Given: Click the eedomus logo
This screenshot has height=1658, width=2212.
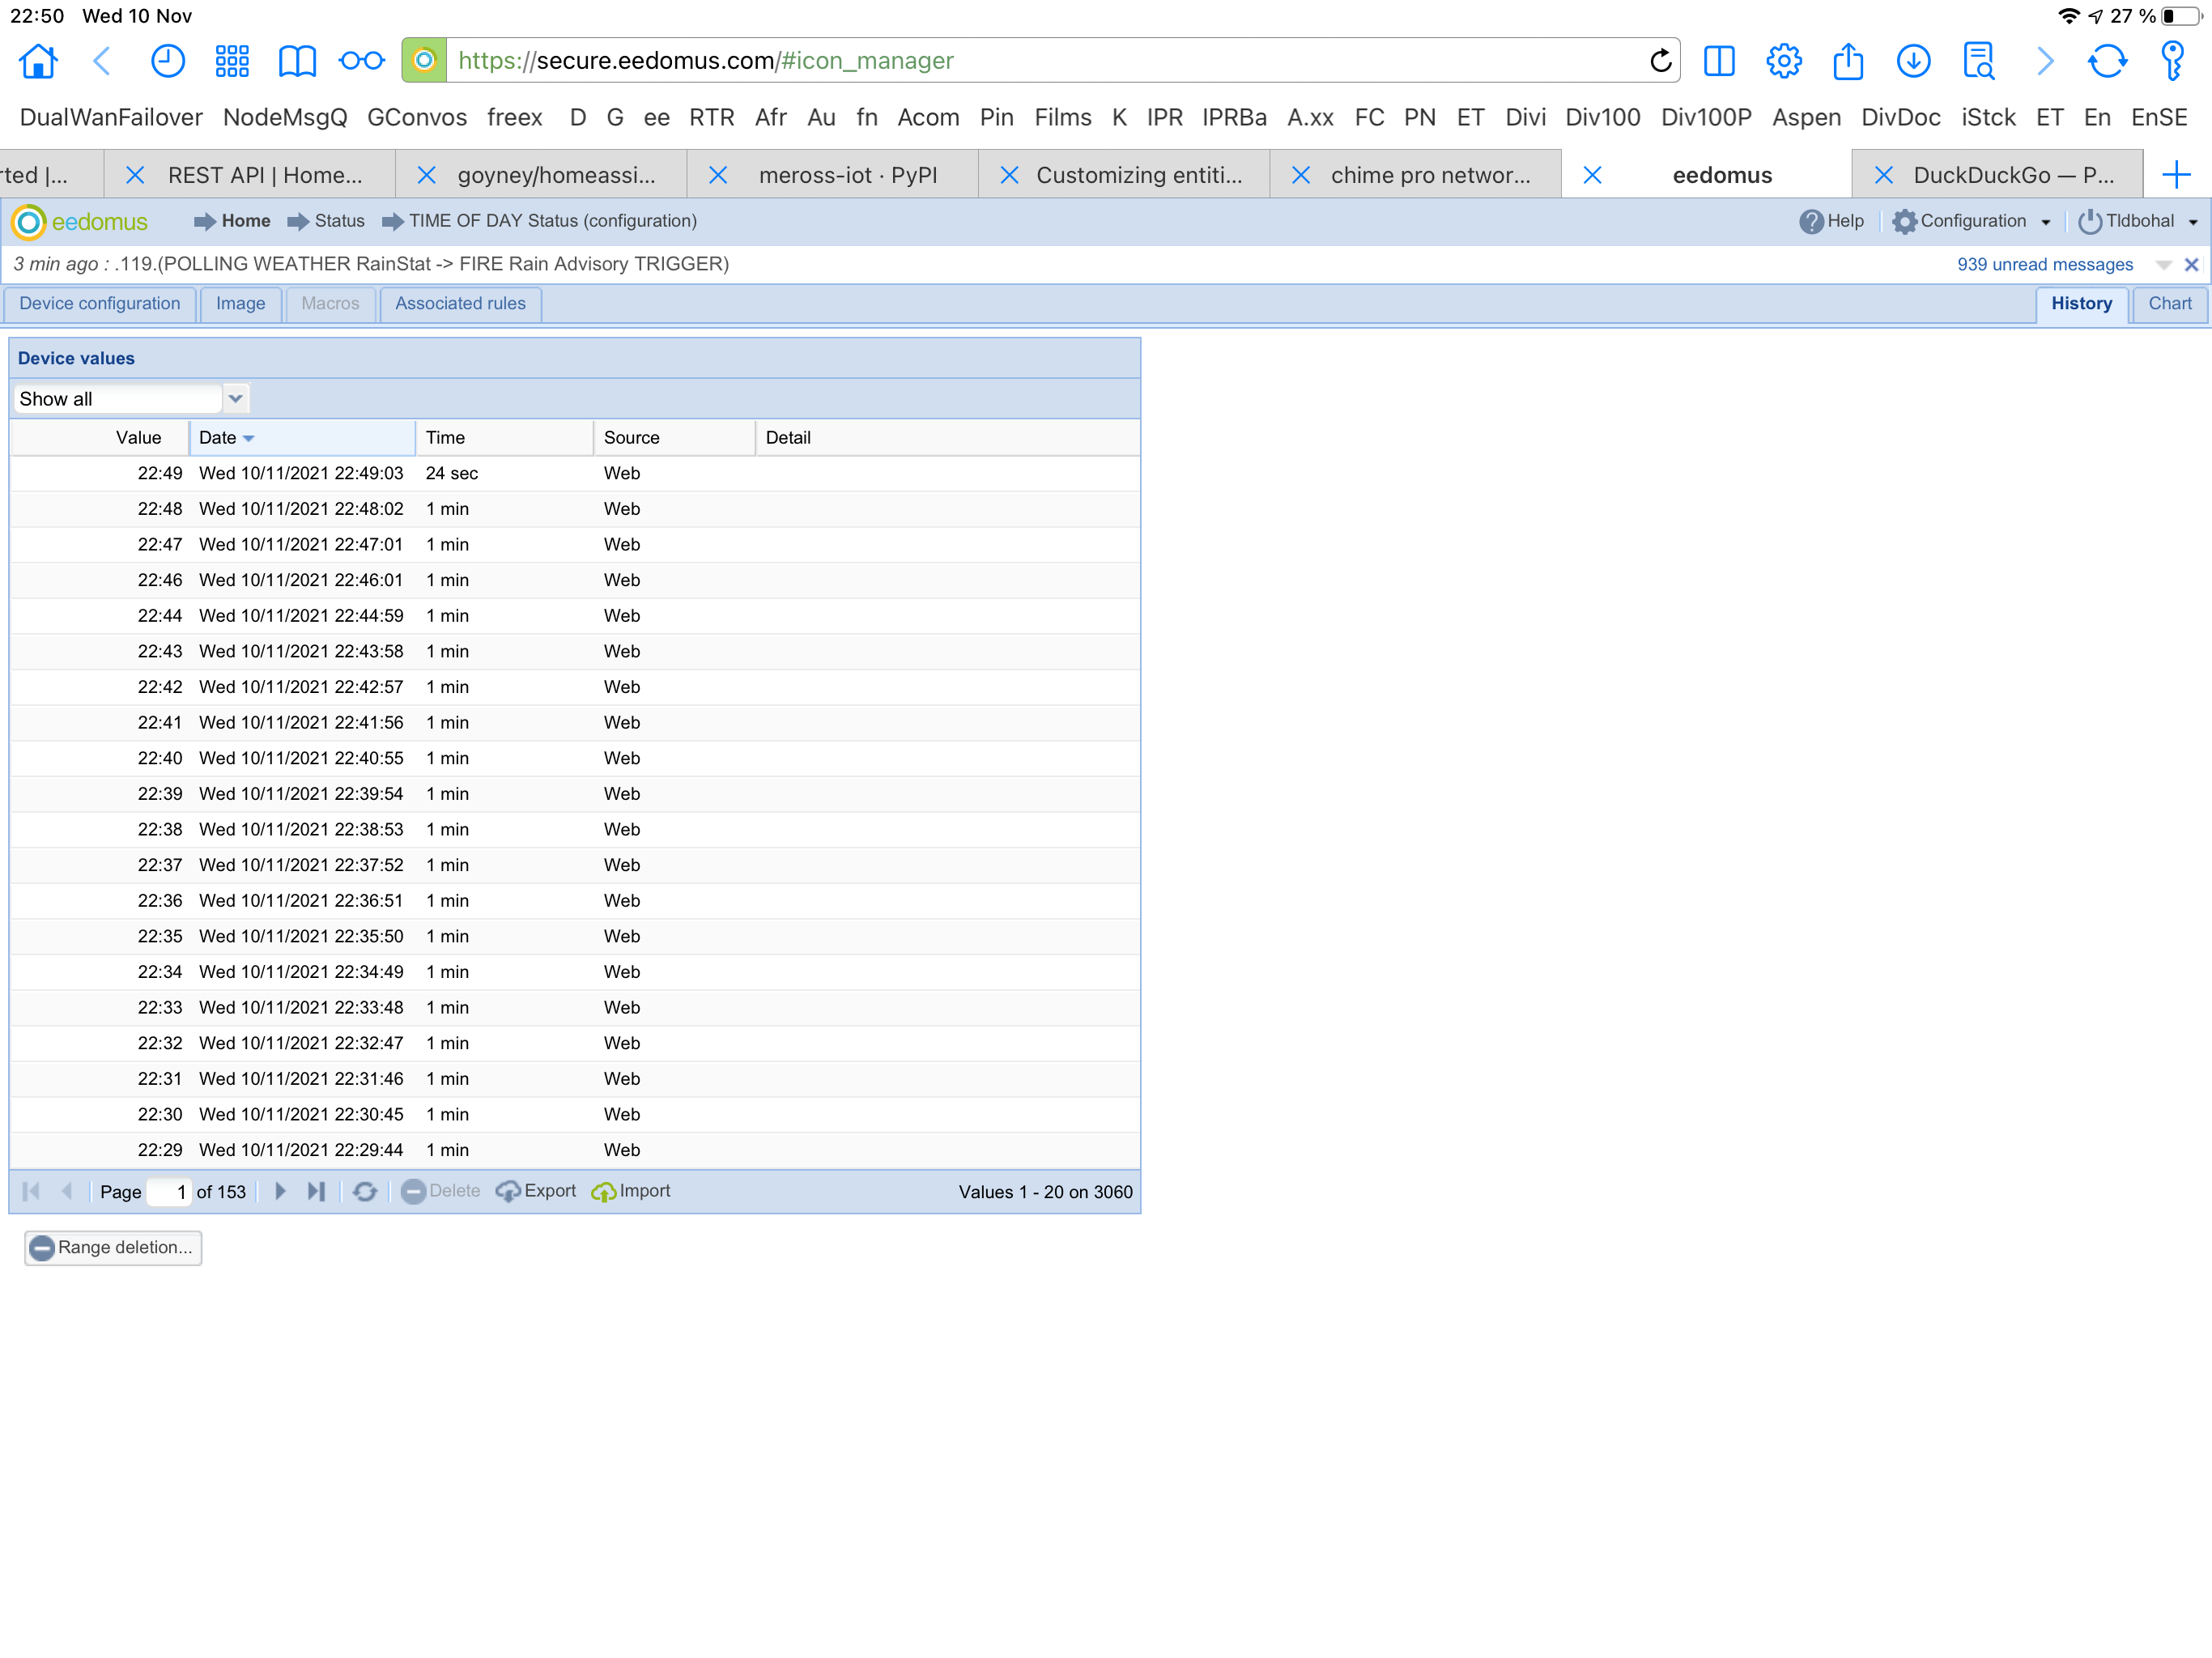Looking at the screenshot, I should coord(80,221).
